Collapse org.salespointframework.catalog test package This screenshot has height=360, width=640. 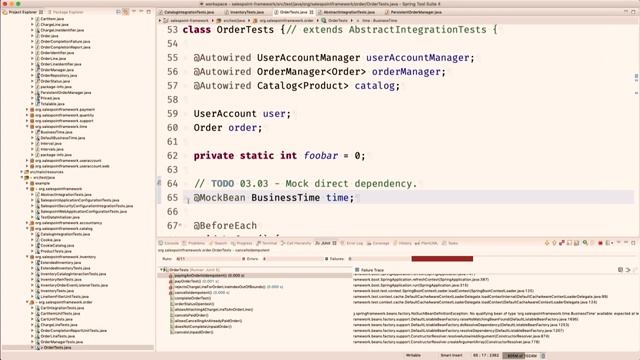(27, 229)
